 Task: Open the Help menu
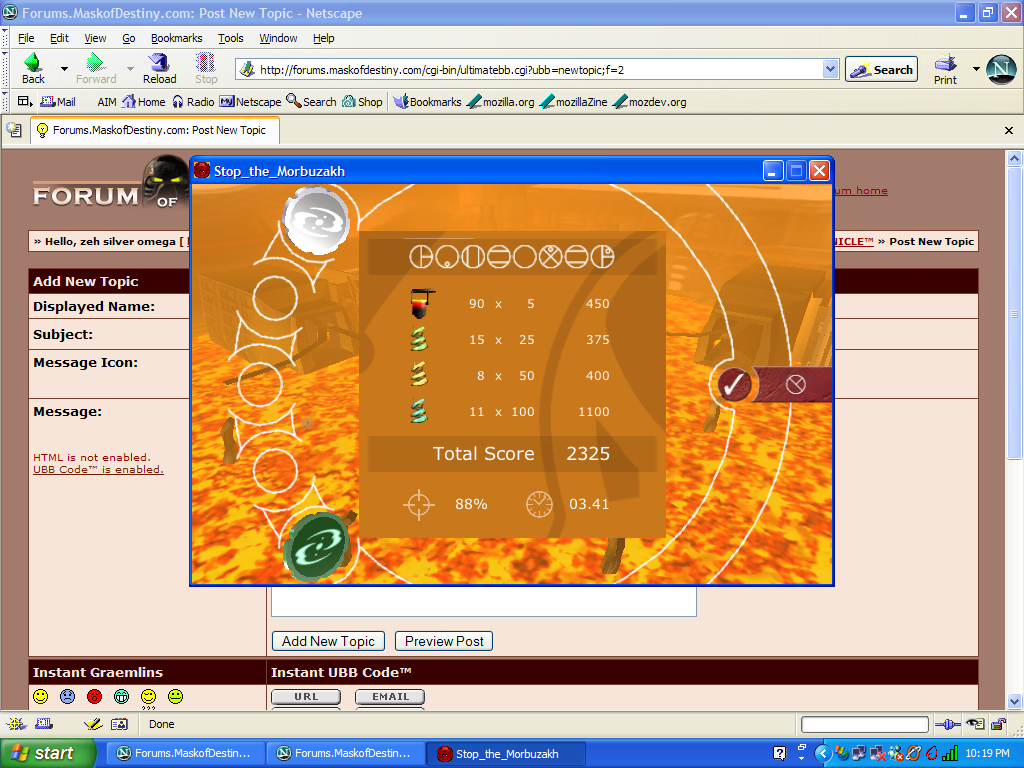click(323, 38)
